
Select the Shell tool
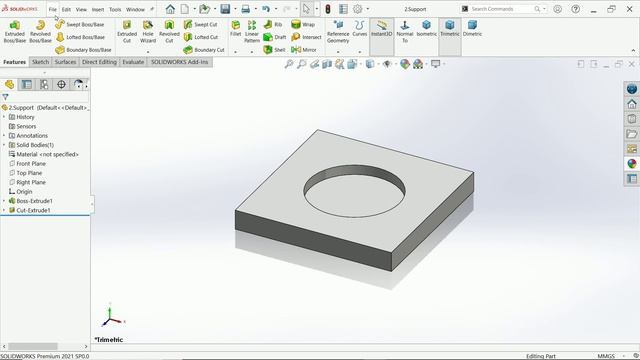(x=274, y=50)
